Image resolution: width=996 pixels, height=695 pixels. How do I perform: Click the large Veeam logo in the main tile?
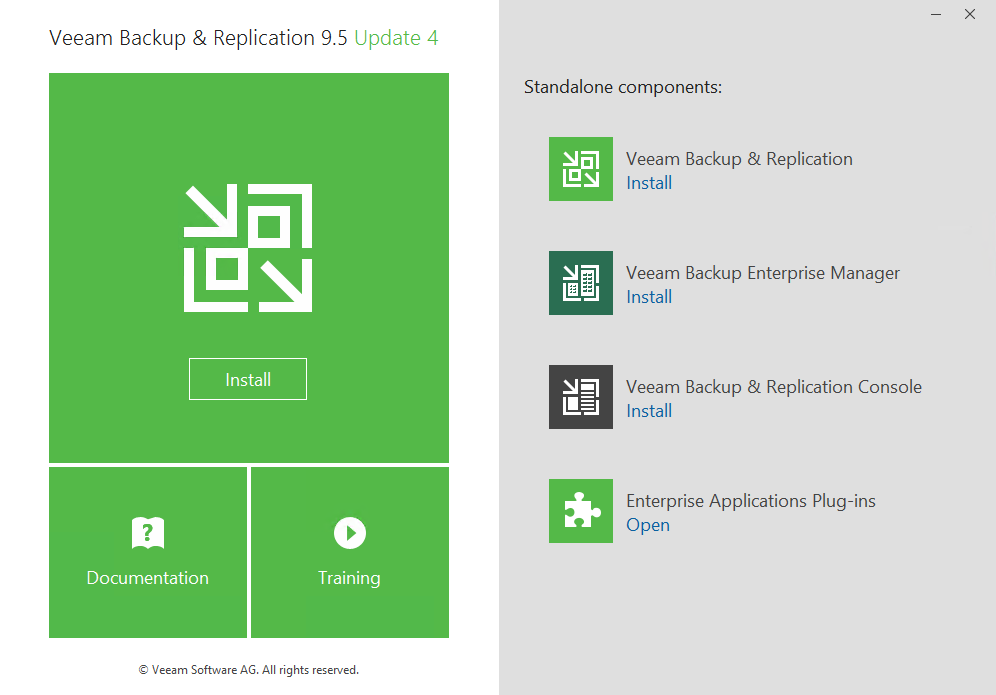coord(248,248)
